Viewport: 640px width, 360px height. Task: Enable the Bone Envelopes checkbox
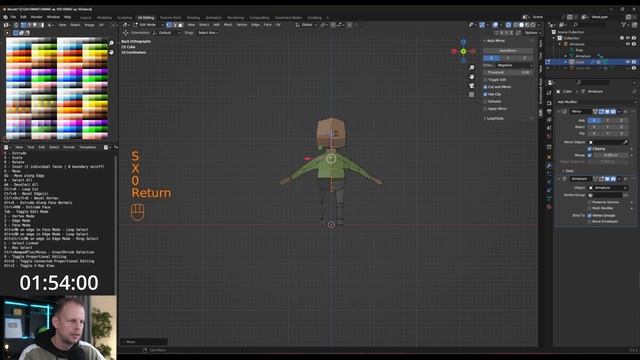point(589,221)
